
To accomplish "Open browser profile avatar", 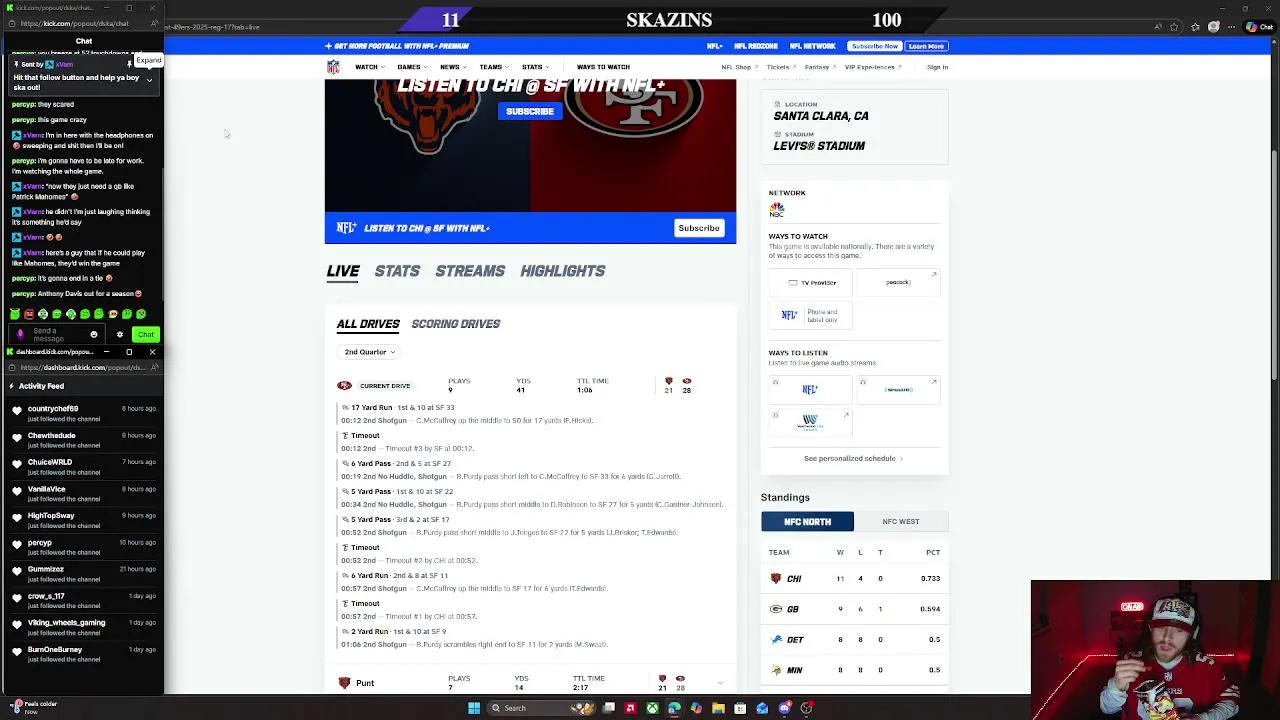I will click(1214, 27).
